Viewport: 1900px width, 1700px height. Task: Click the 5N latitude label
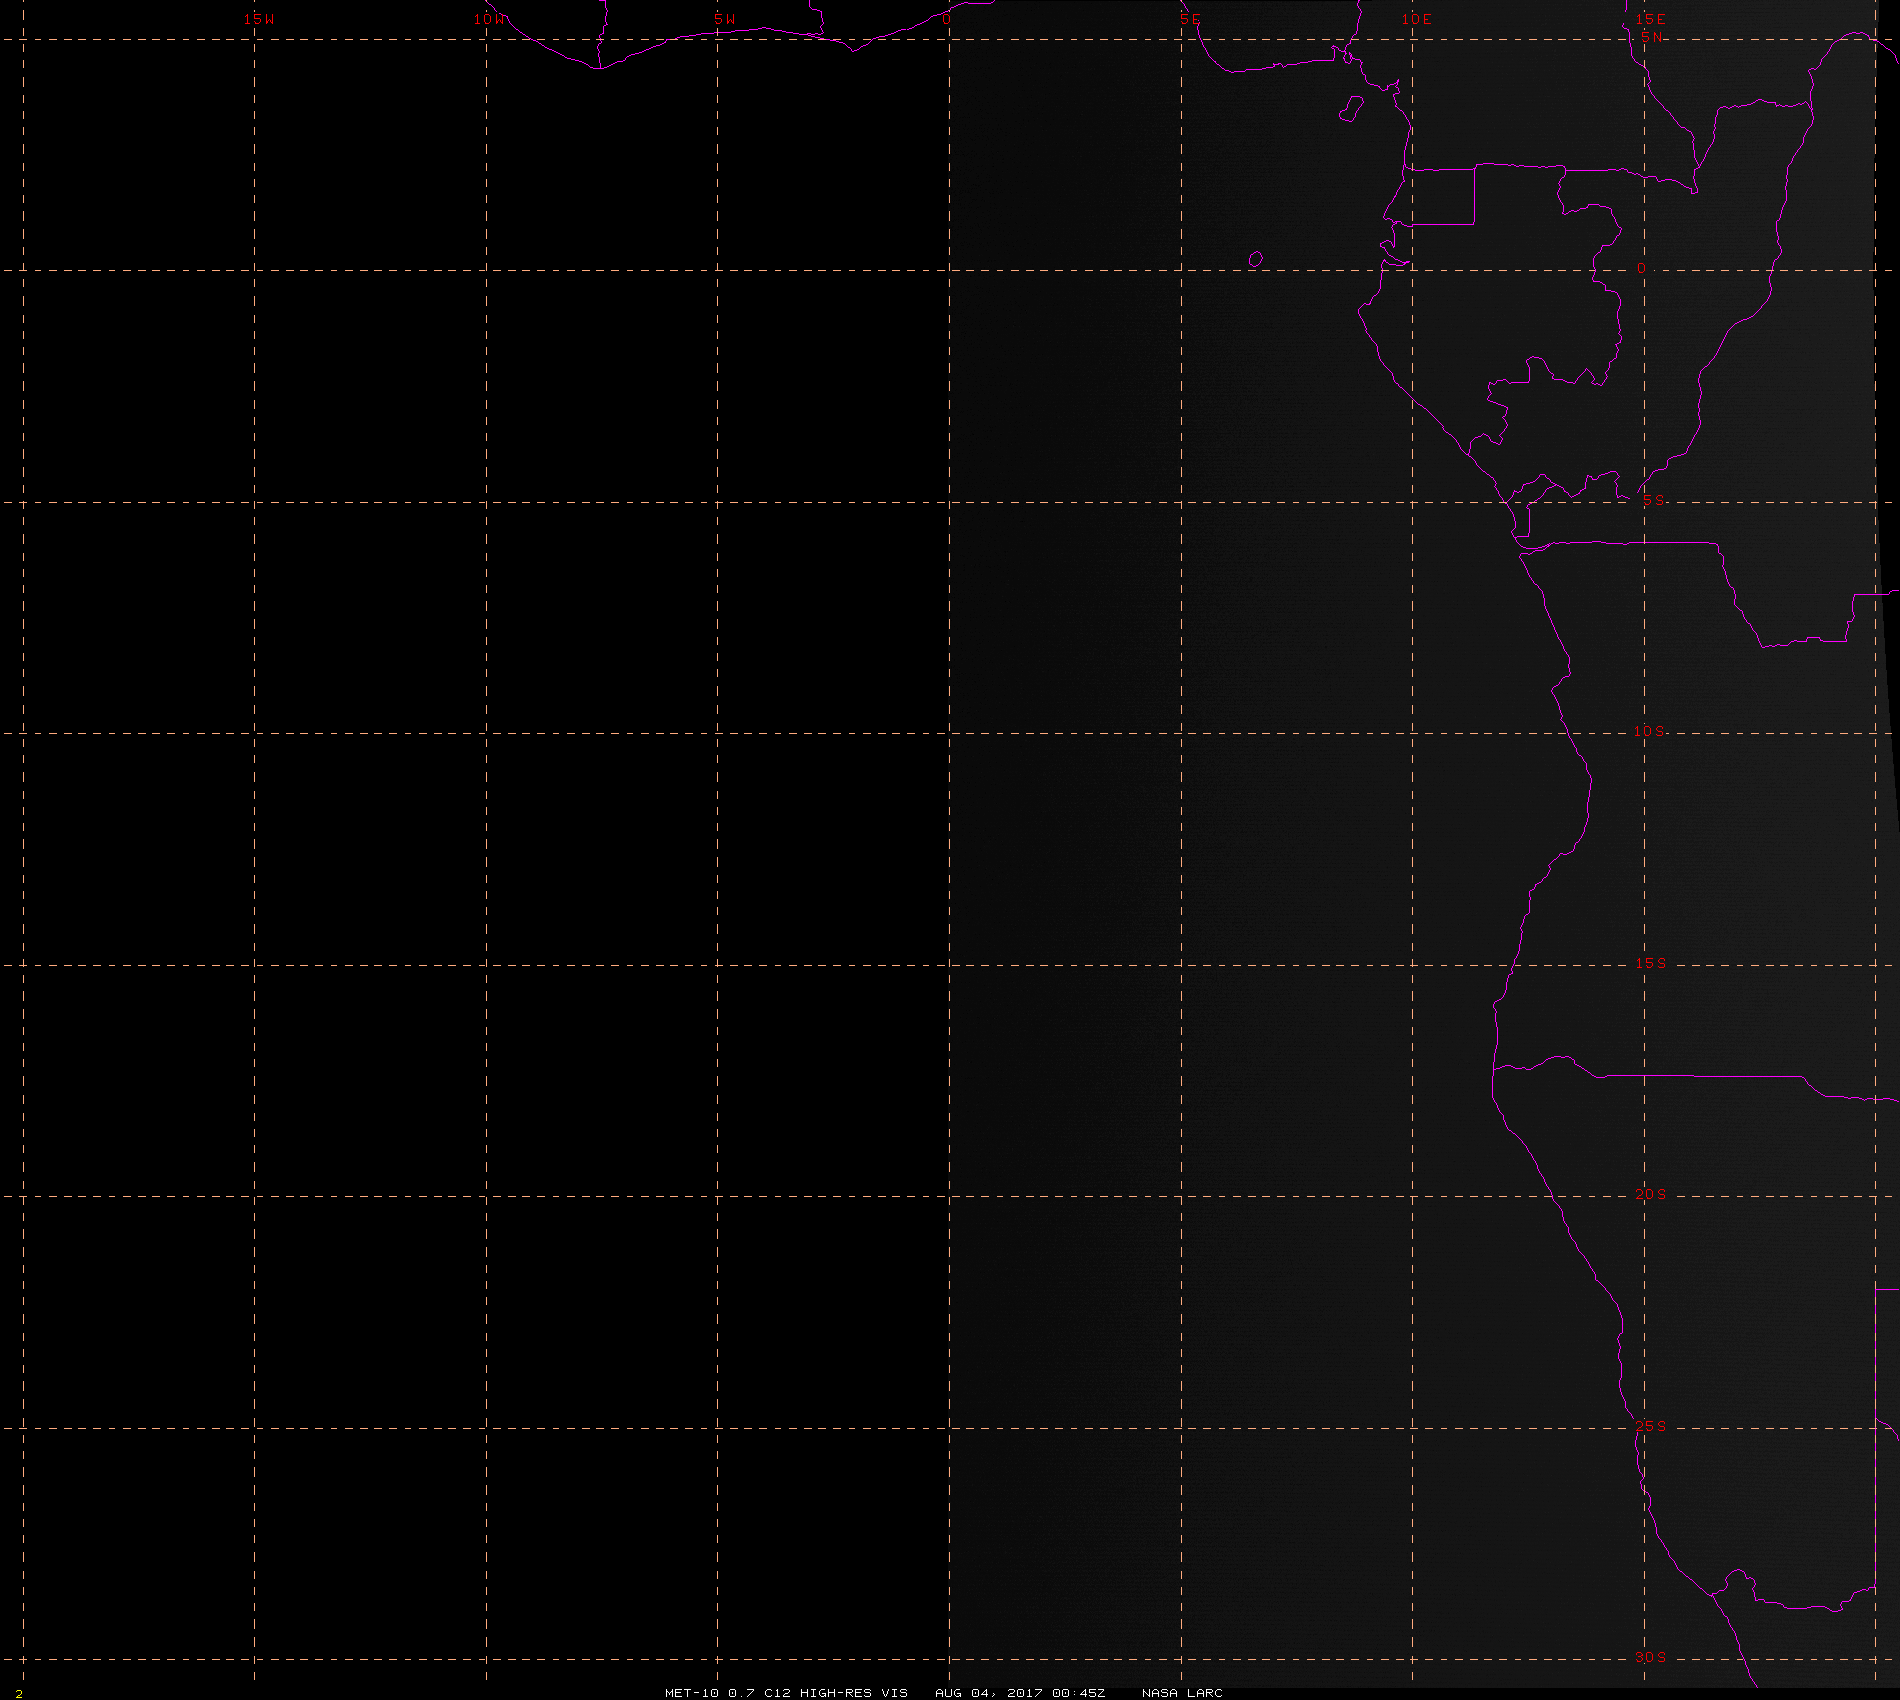pyautogui.click(x=1651, y=37)
